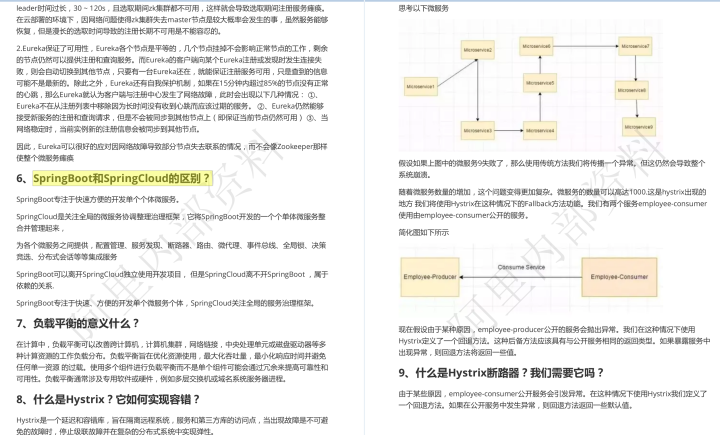Select the Microservice3 box in the diagram
This screenshot has width=720, height=435.
[478, 130]
